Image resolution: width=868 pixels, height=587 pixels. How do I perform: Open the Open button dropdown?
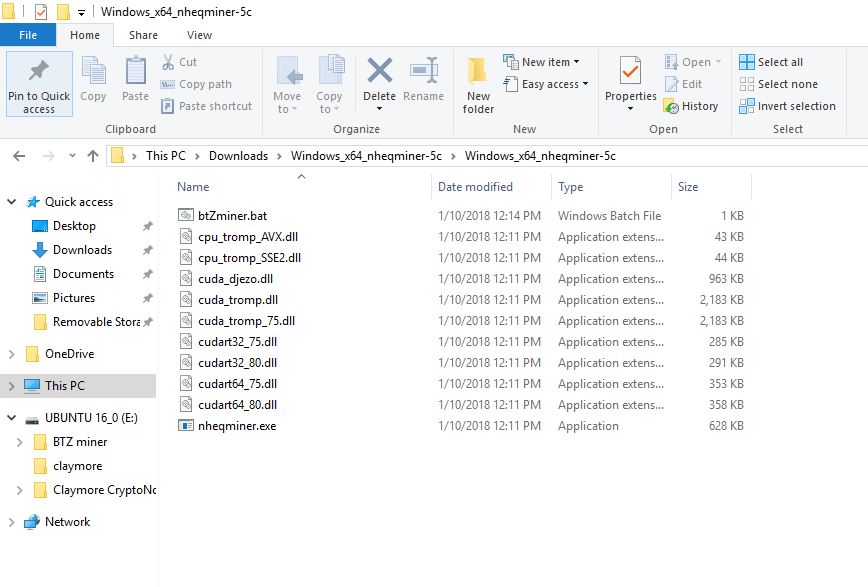(x=719, y=62)
